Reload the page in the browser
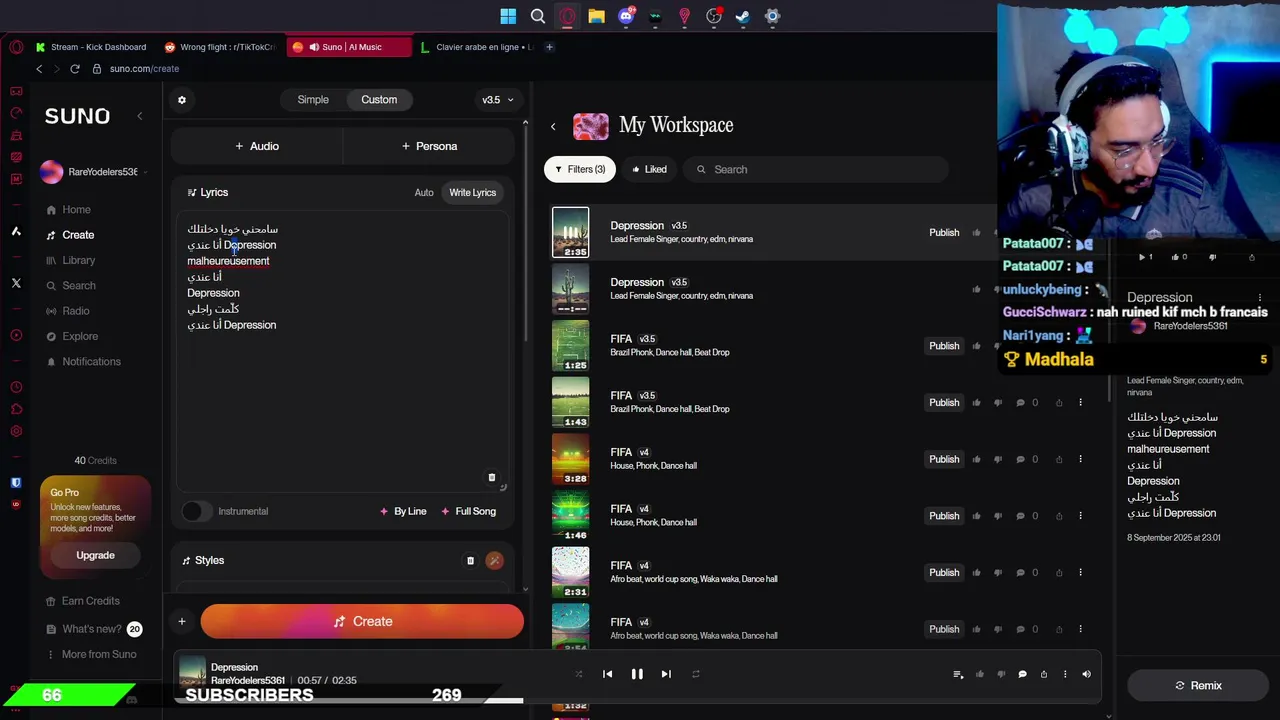This screenshot has width=1280, height=720. coord(74,69)
